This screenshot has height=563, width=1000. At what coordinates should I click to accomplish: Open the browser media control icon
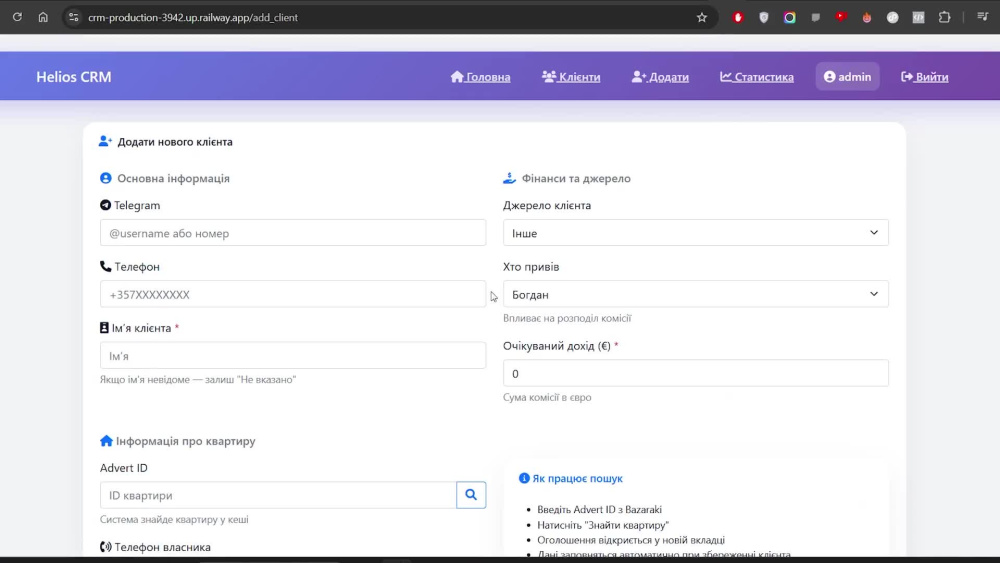[982, 17]
